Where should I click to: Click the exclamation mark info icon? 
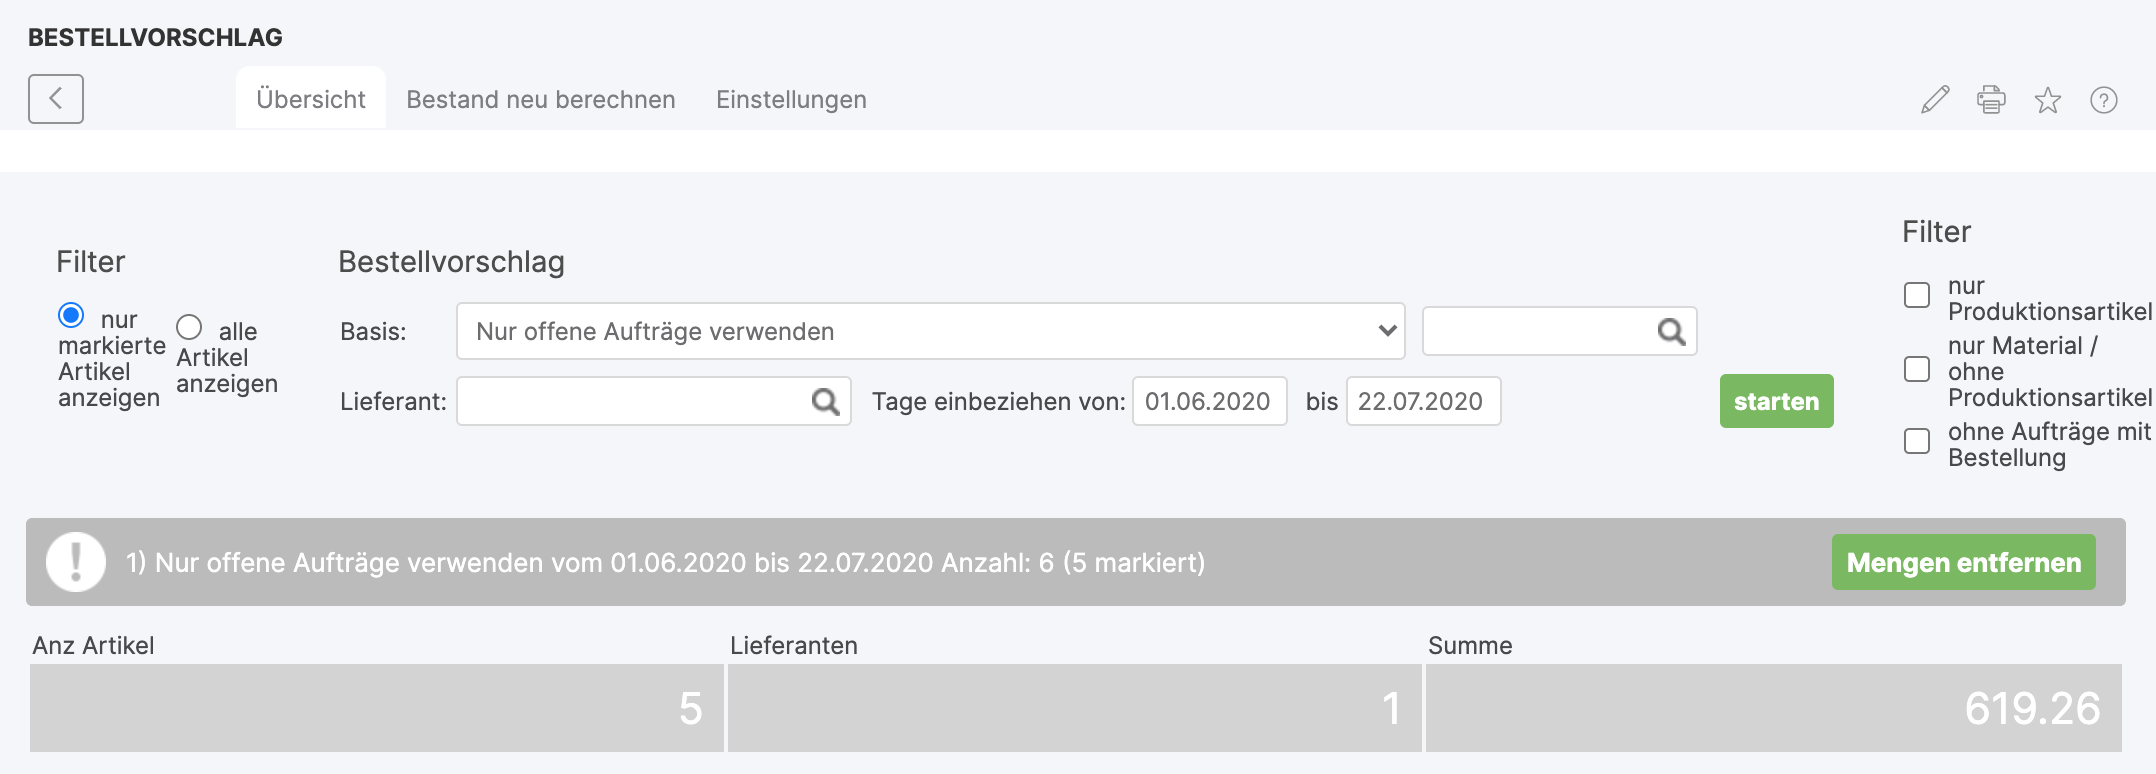(76, 562)
